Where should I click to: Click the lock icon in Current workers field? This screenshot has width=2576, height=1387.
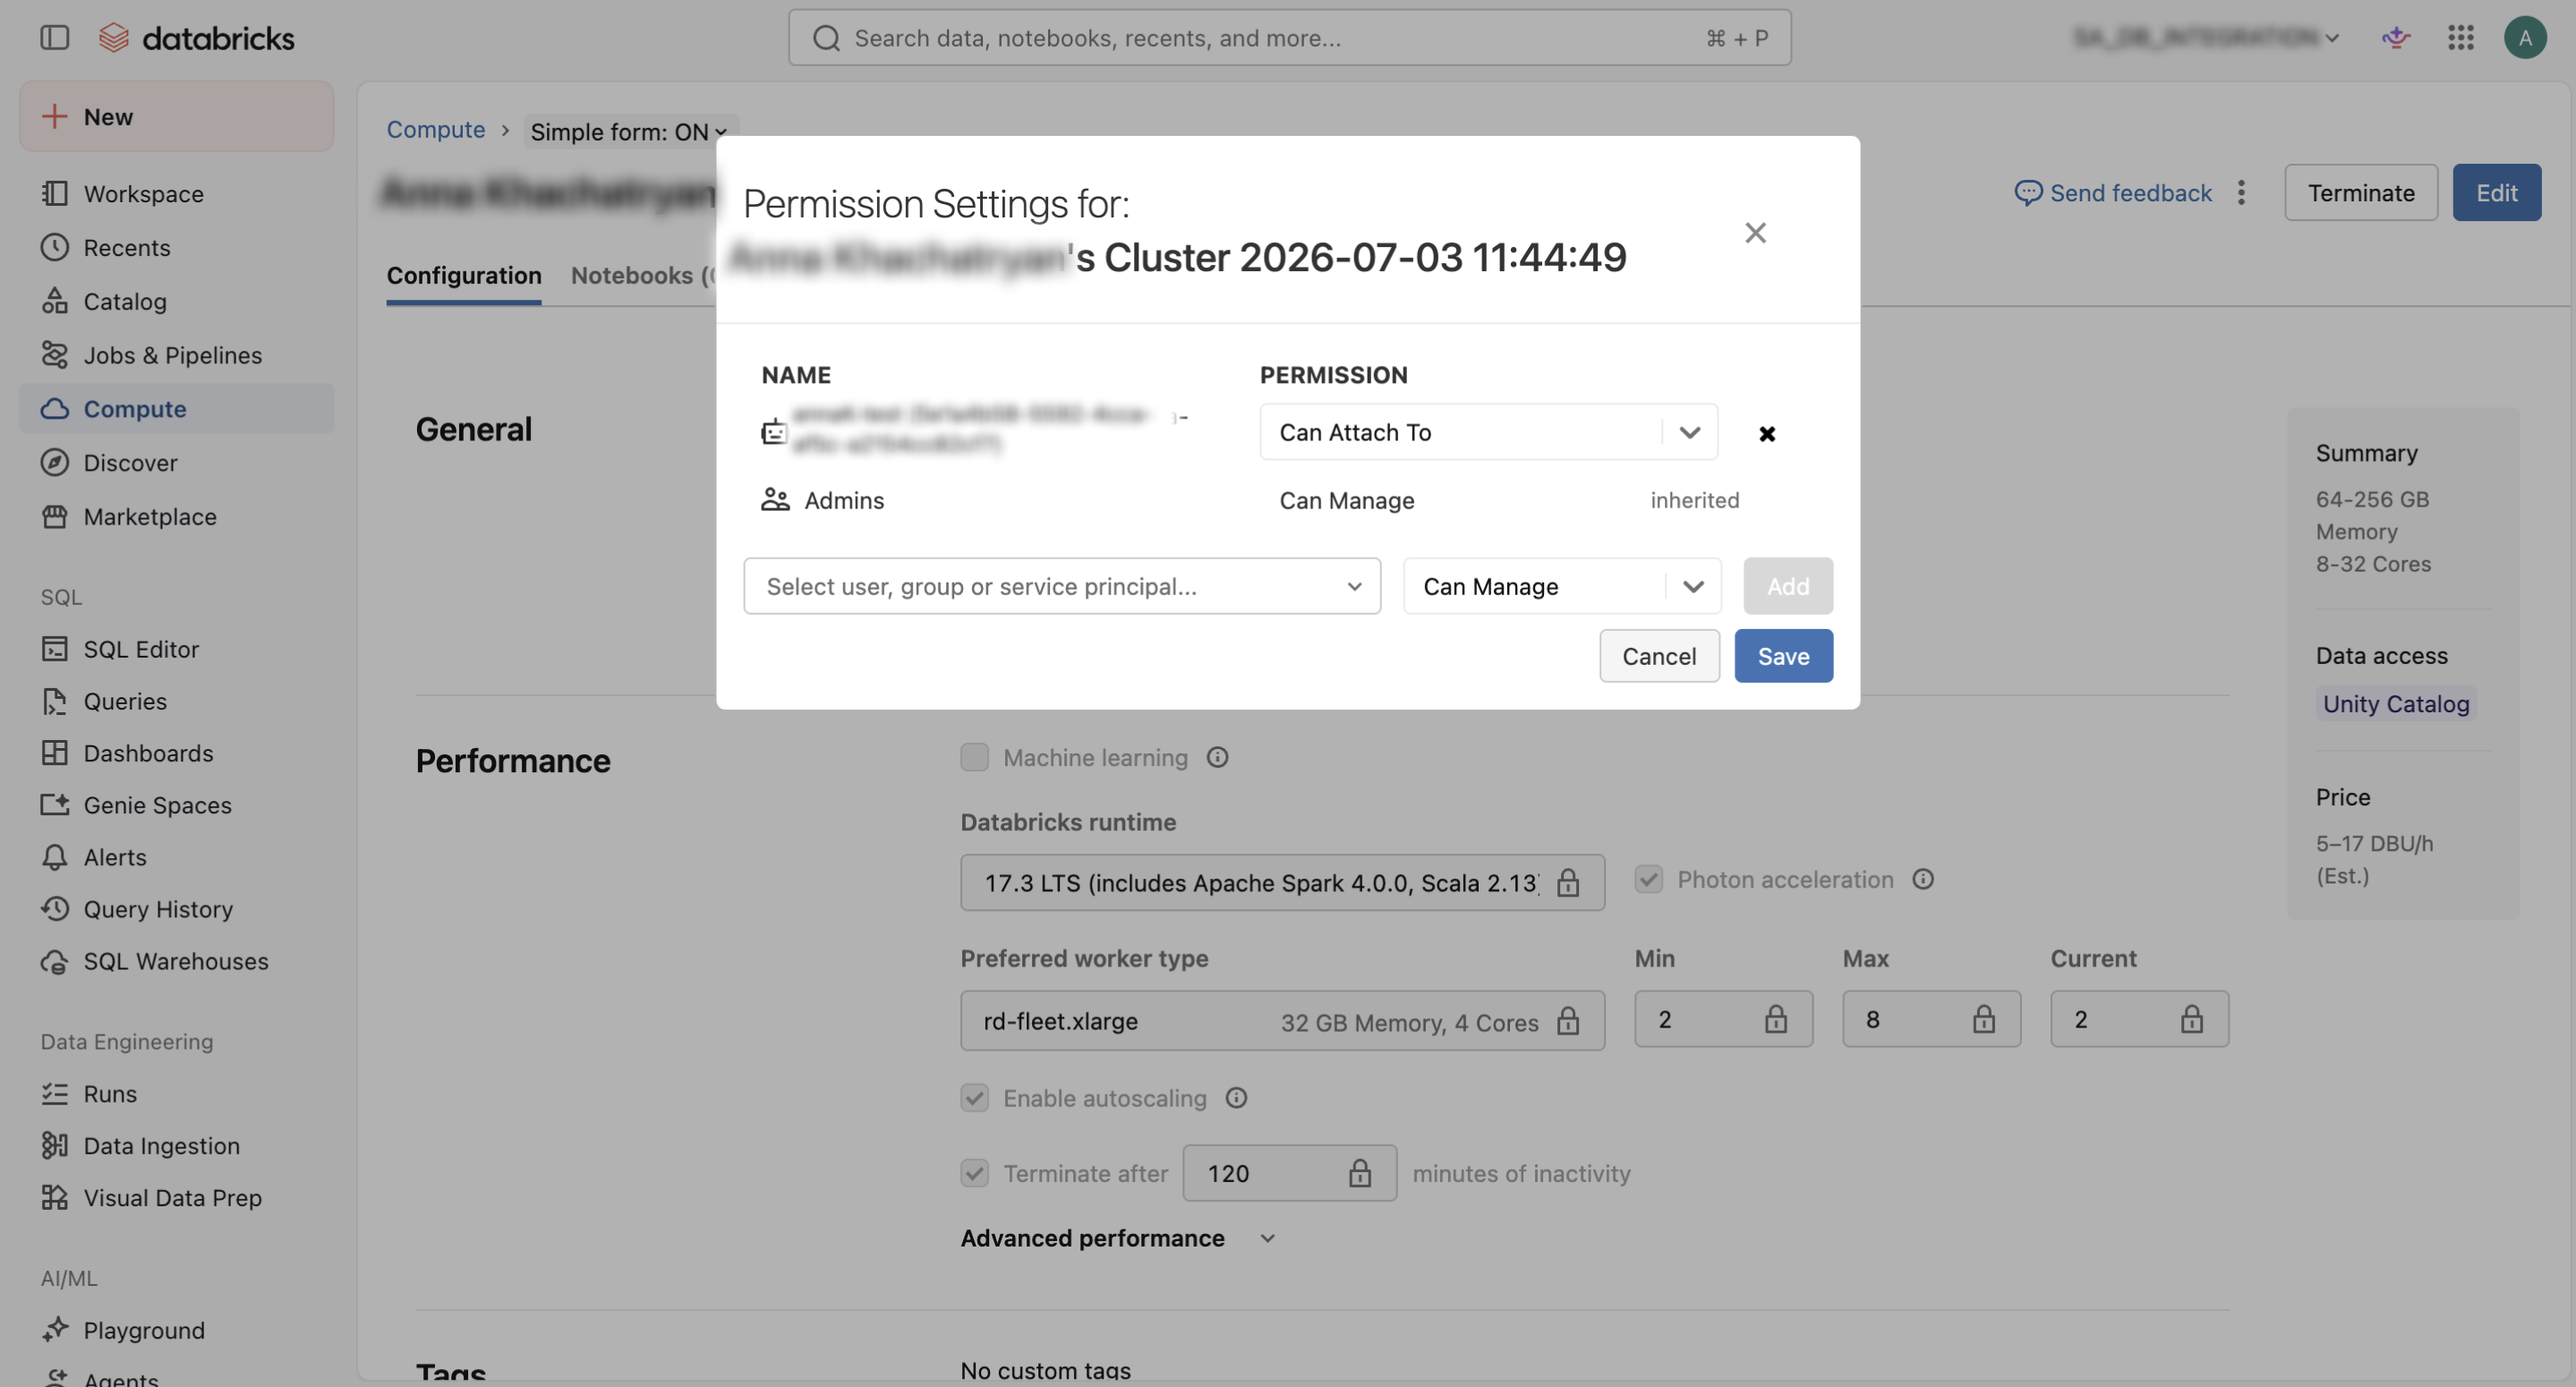[2191, 1018]
